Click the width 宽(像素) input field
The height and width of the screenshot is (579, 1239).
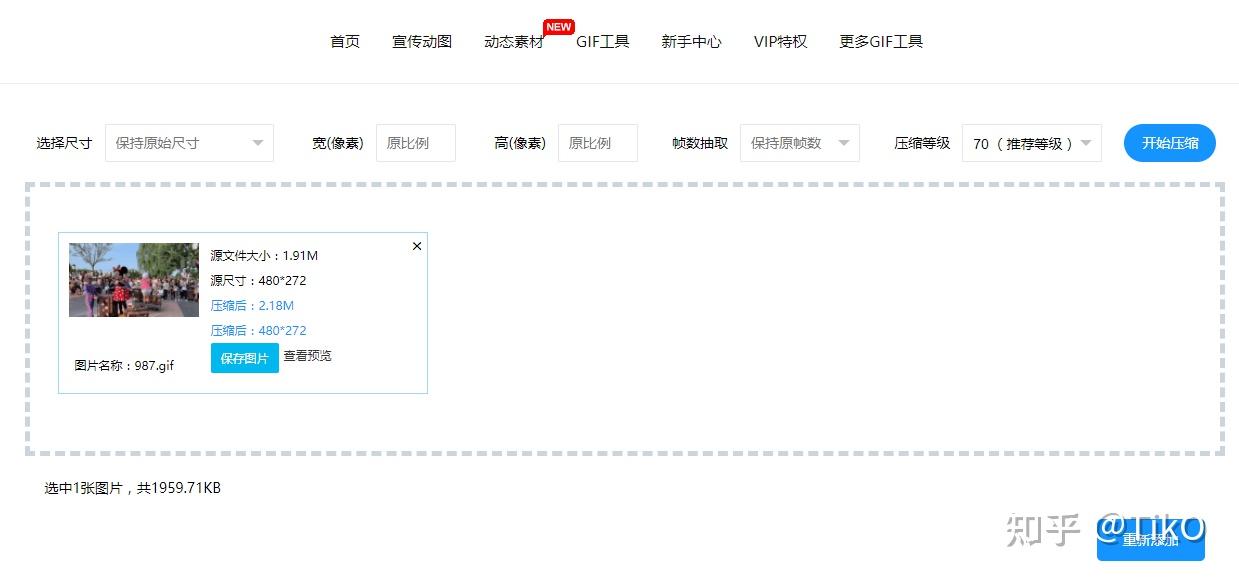coord(415,142)
